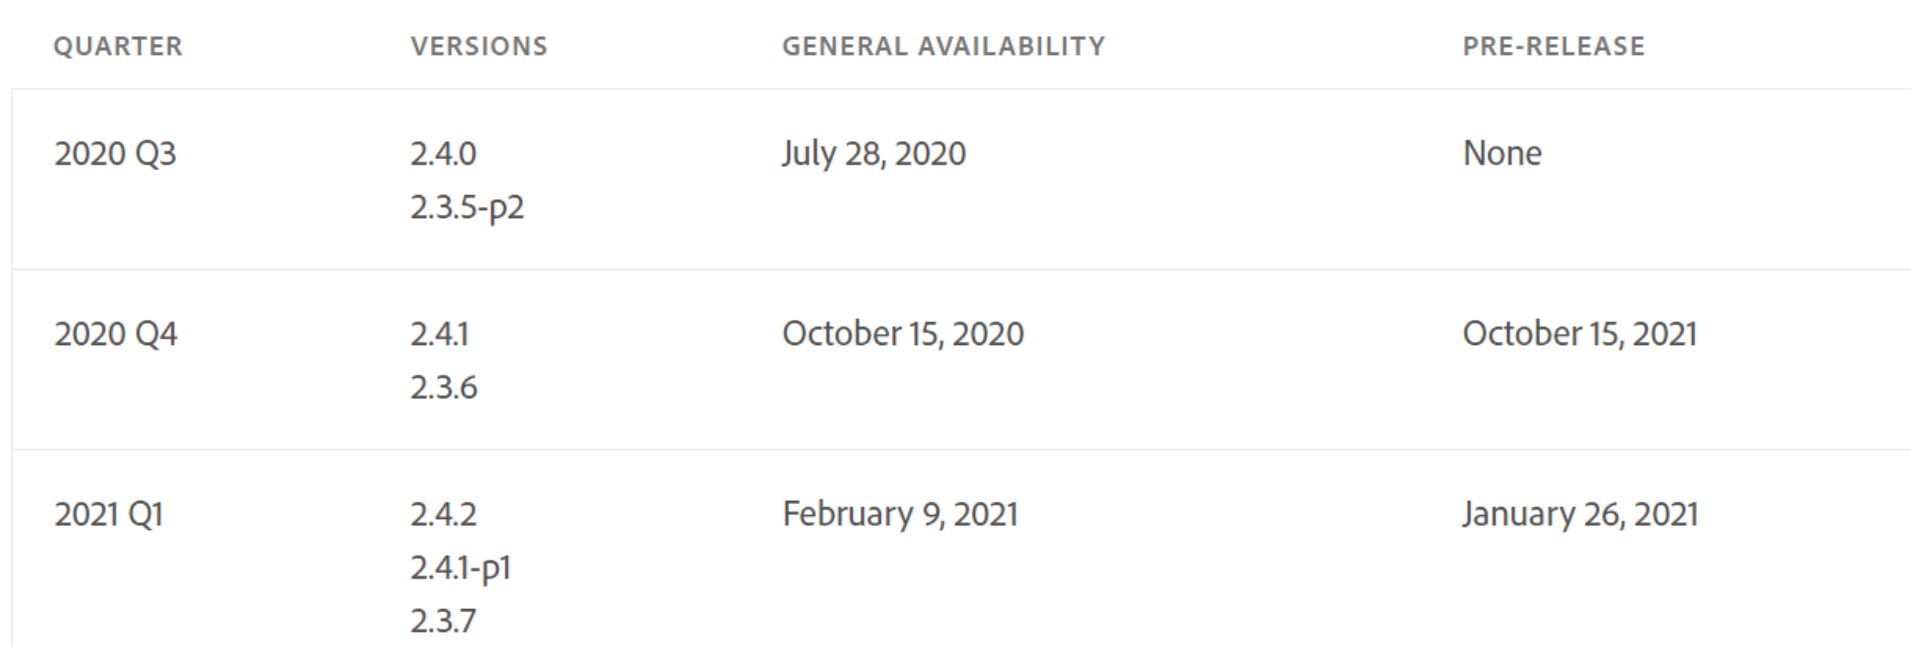Select the GENERAL AVAILABILITY column header
The image size is (1911, 647).
(943, 46)
